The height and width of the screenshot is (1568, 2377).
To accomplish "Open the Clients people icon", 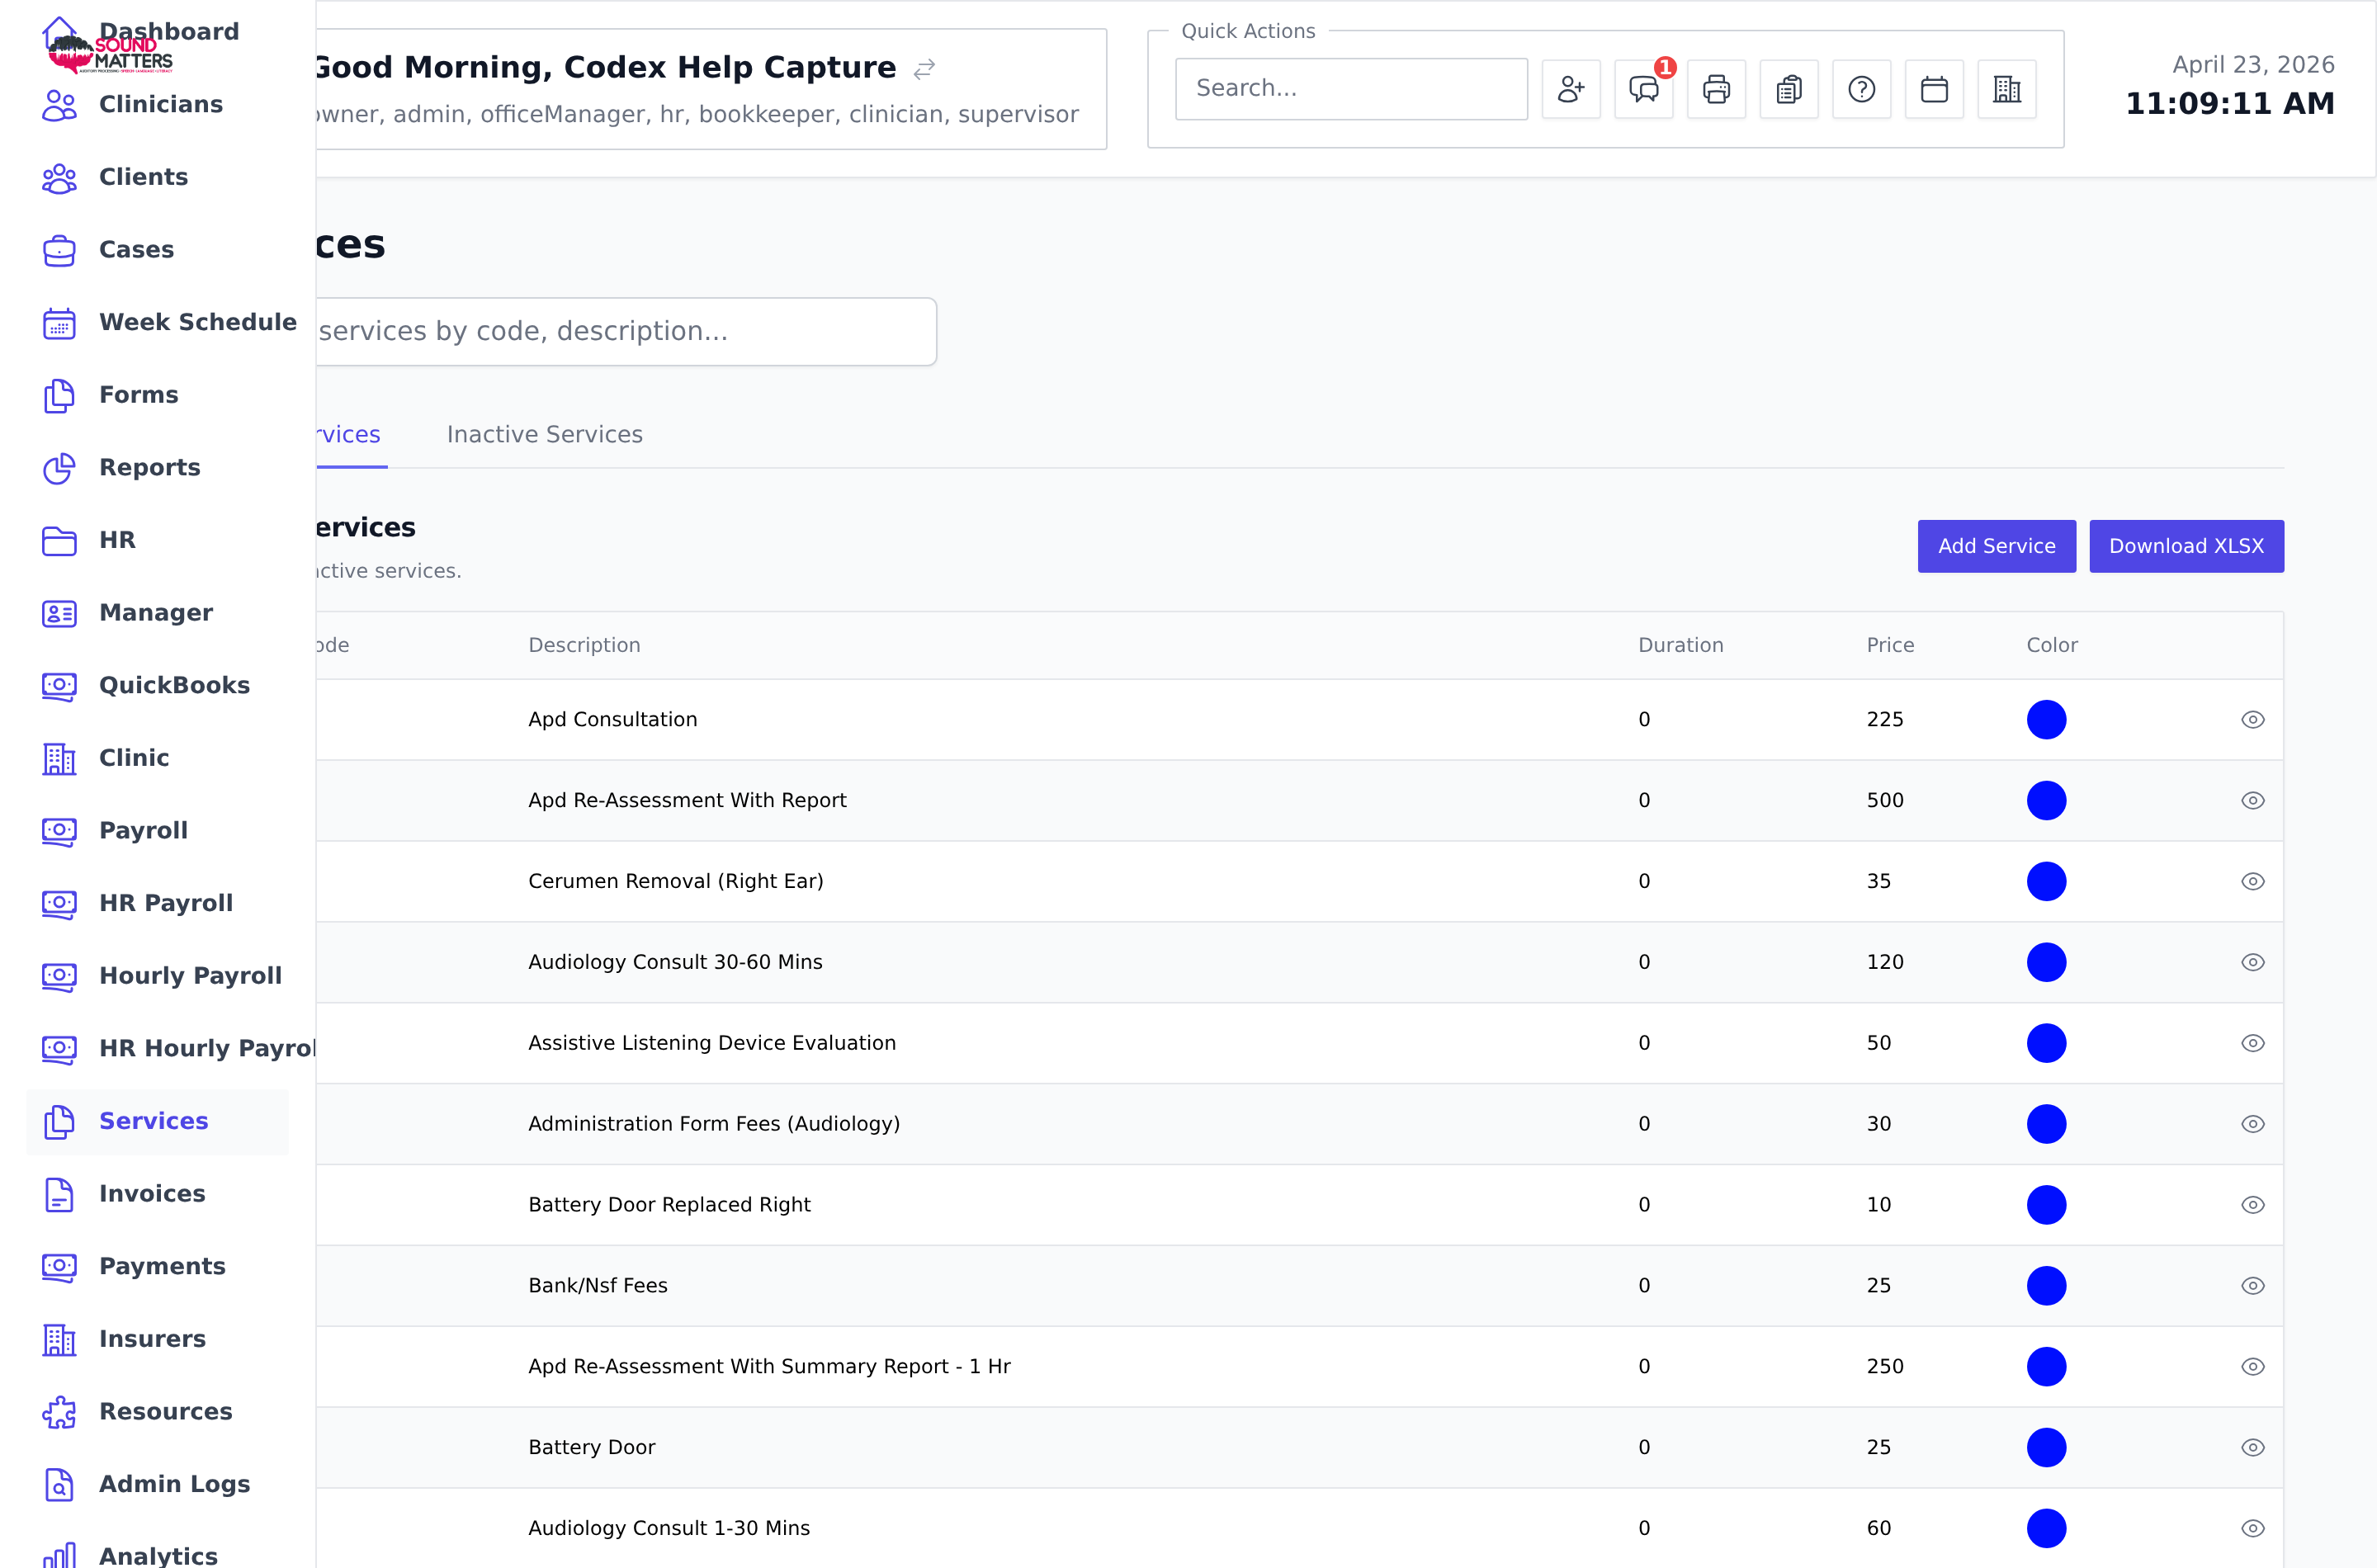I will click(x=59, y=178).
